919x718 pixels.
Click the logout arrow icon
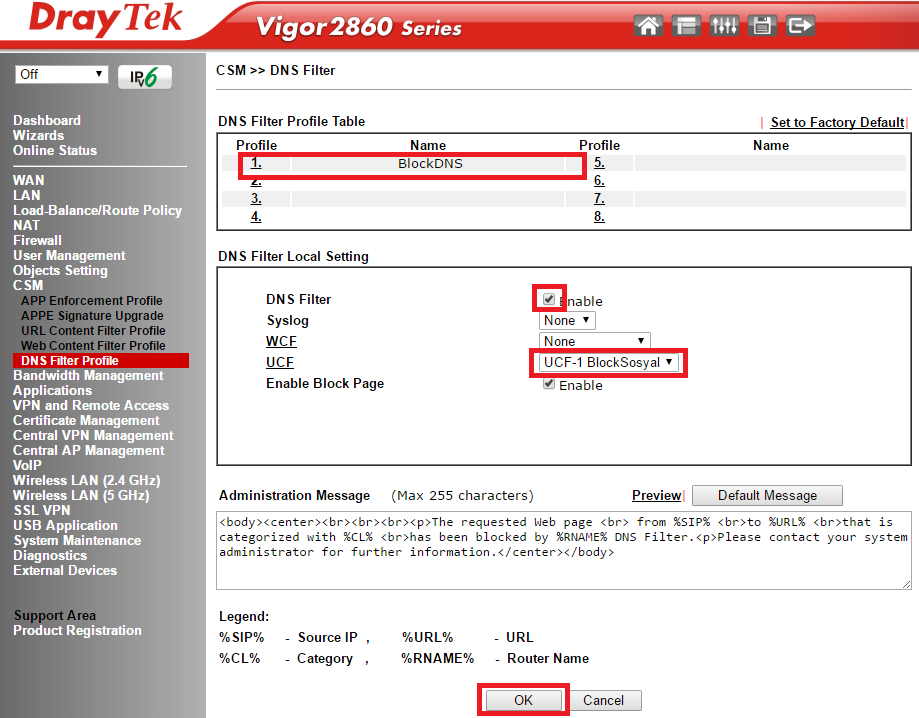[x=800, y=26]
